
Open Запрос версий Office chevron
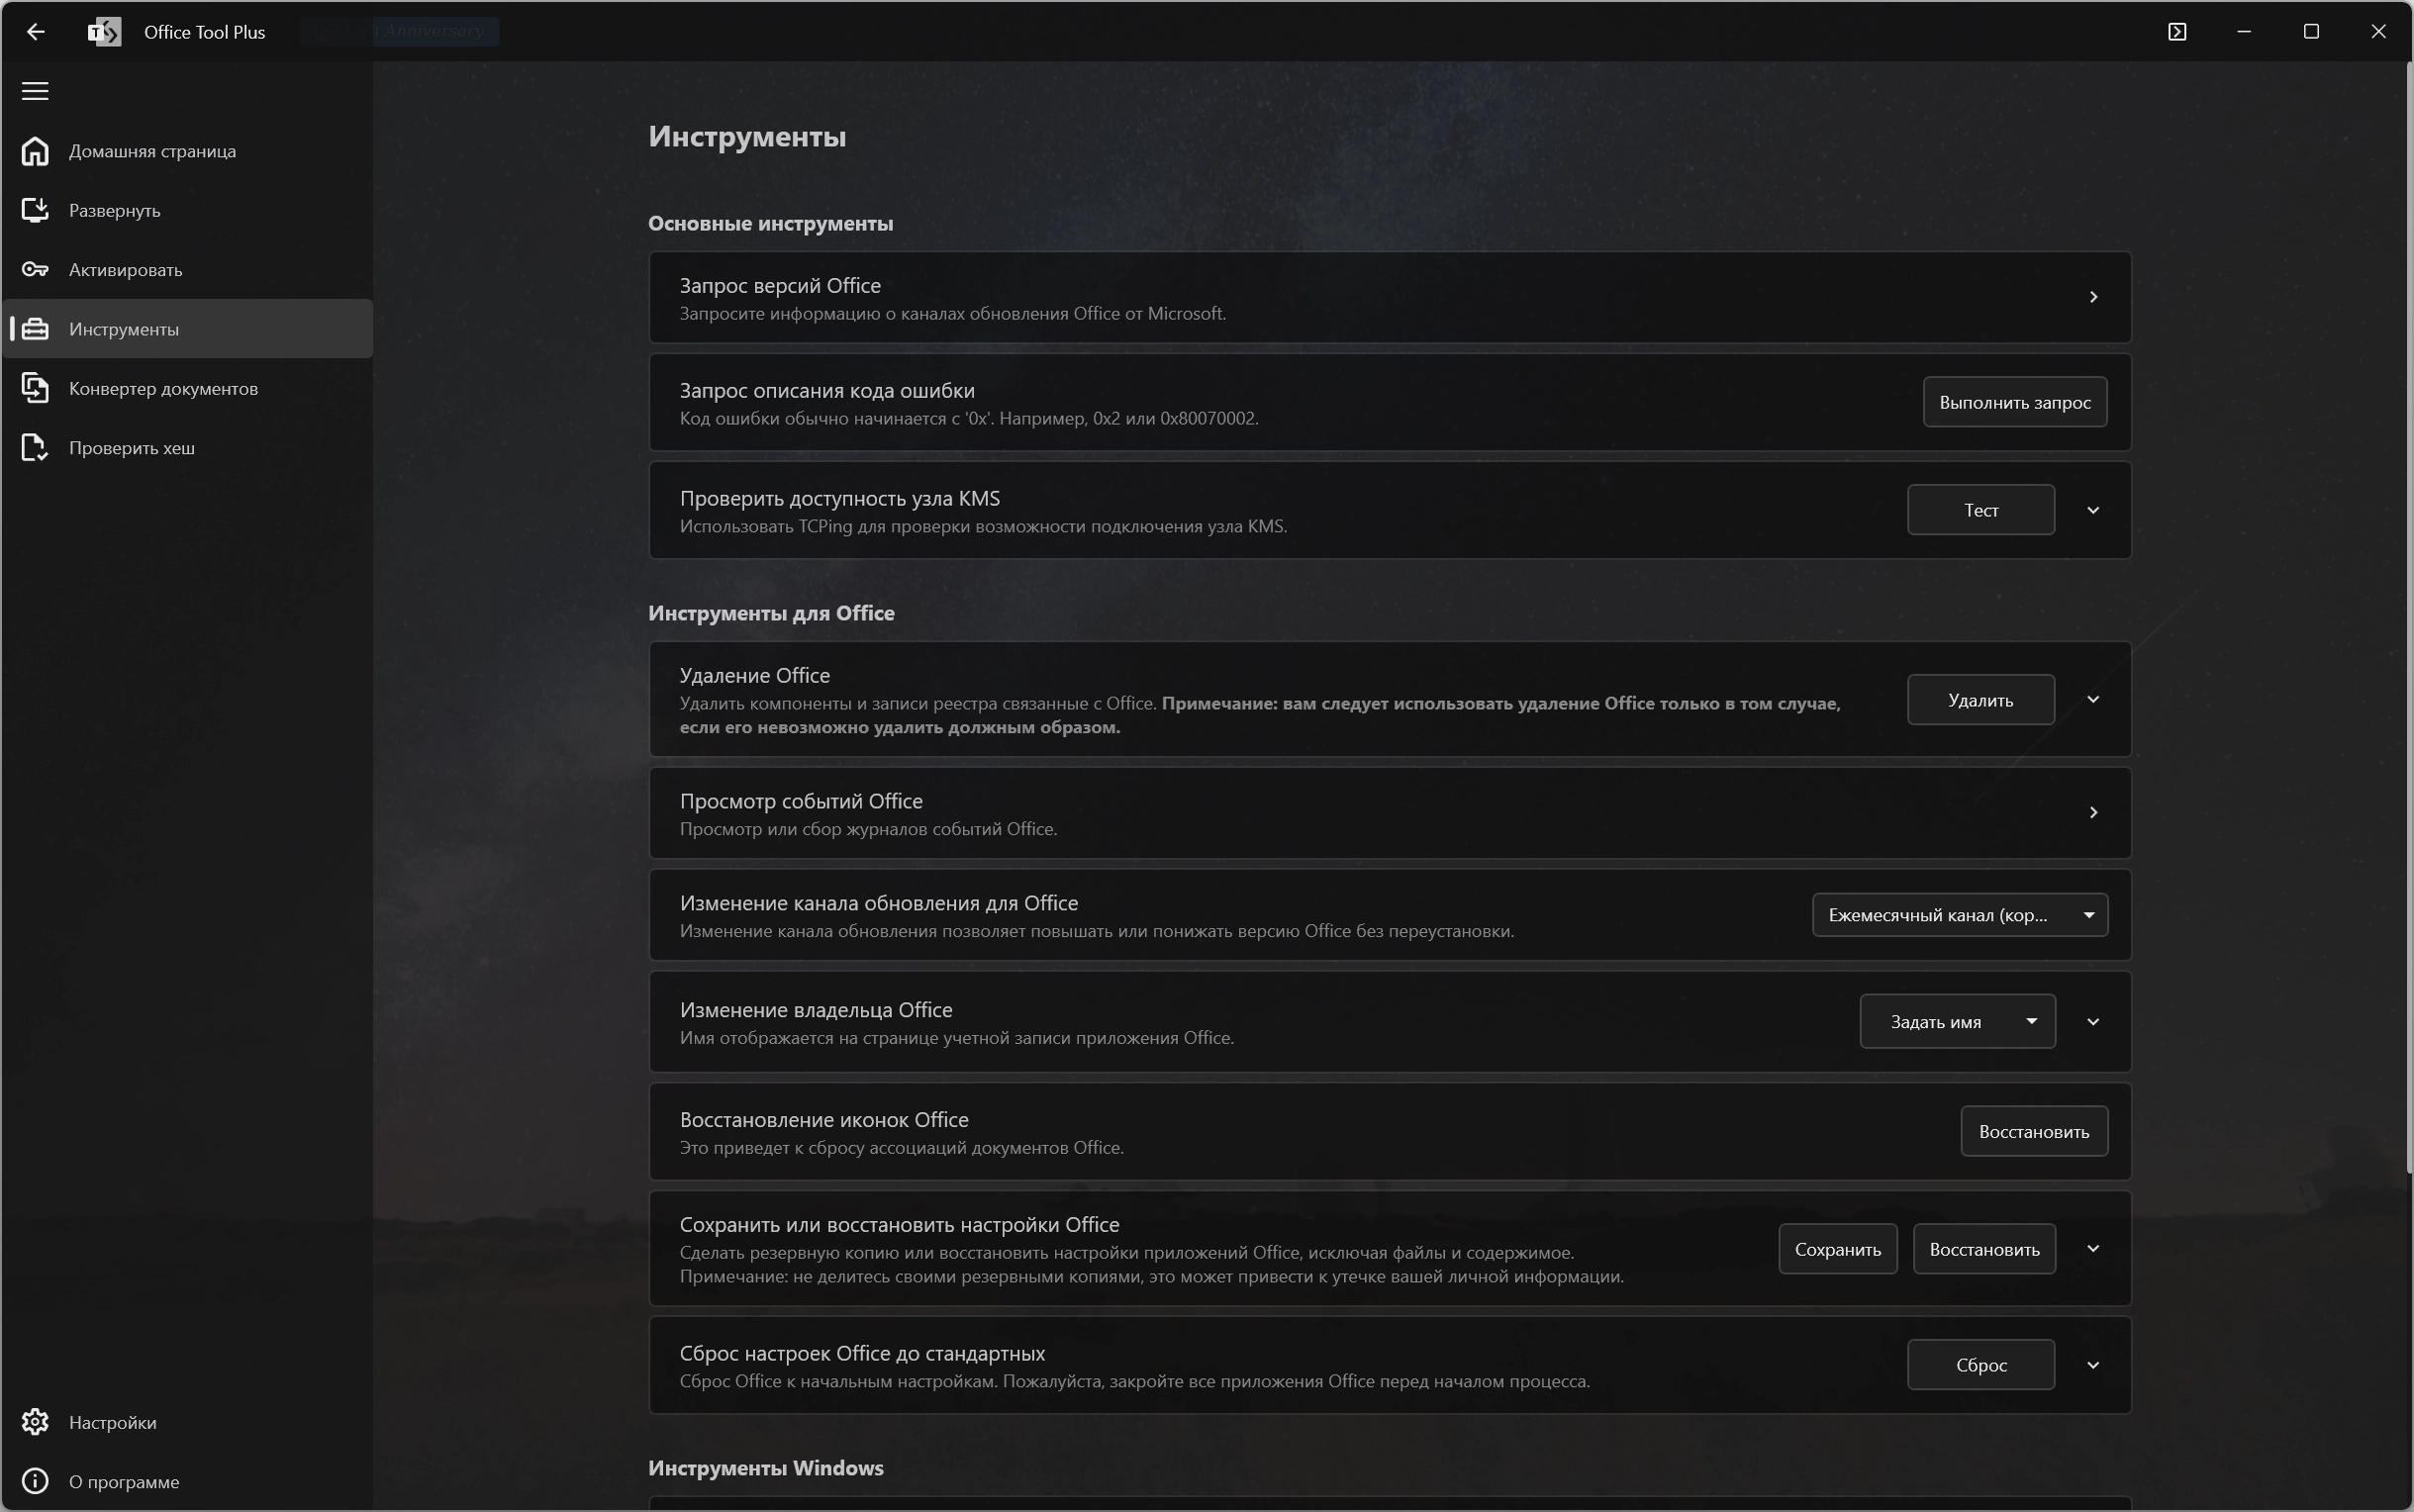tap(2093, 297)
